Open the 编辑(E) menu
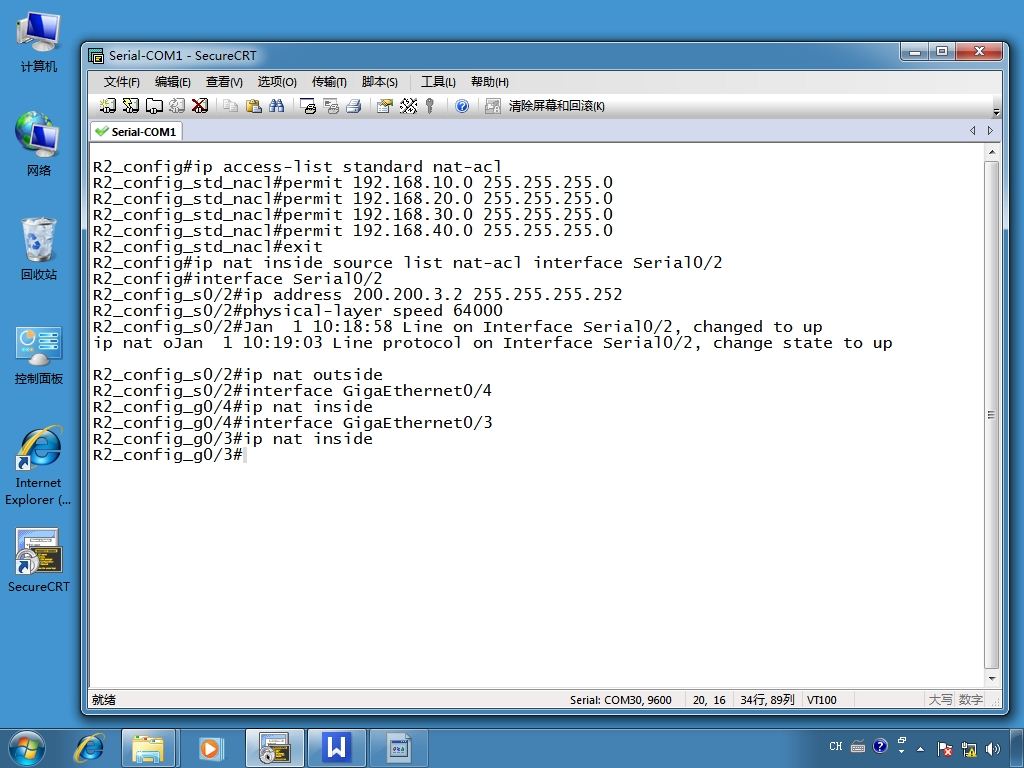Screen dimensions: 1024x768 [x=172, y=82]
